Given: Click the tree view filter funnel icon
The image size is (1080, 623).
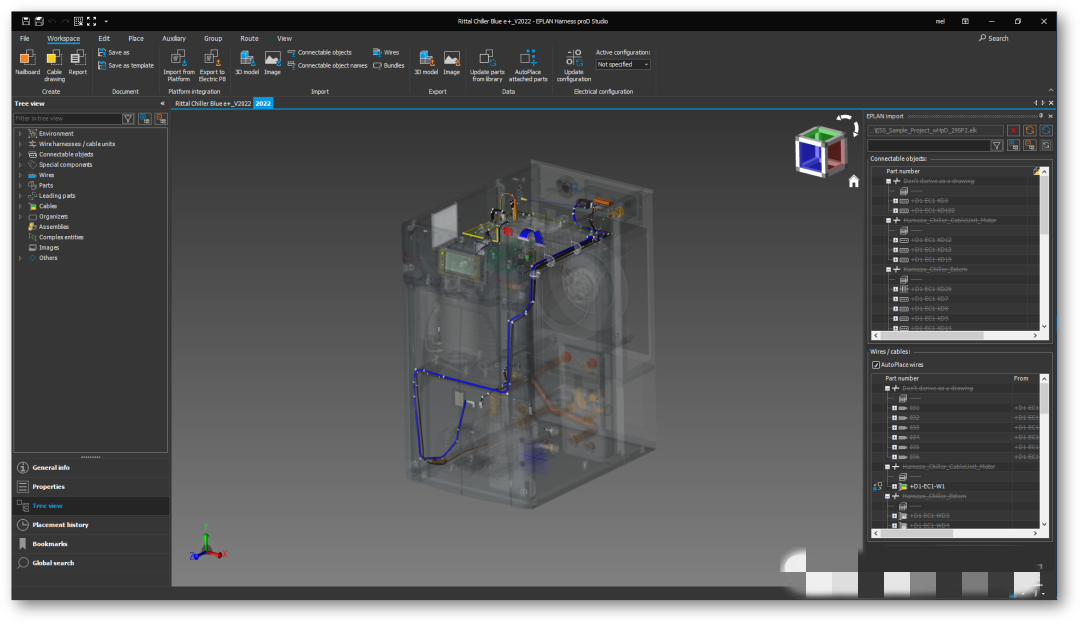Looking at the screenshot, I should coord(128,118).
